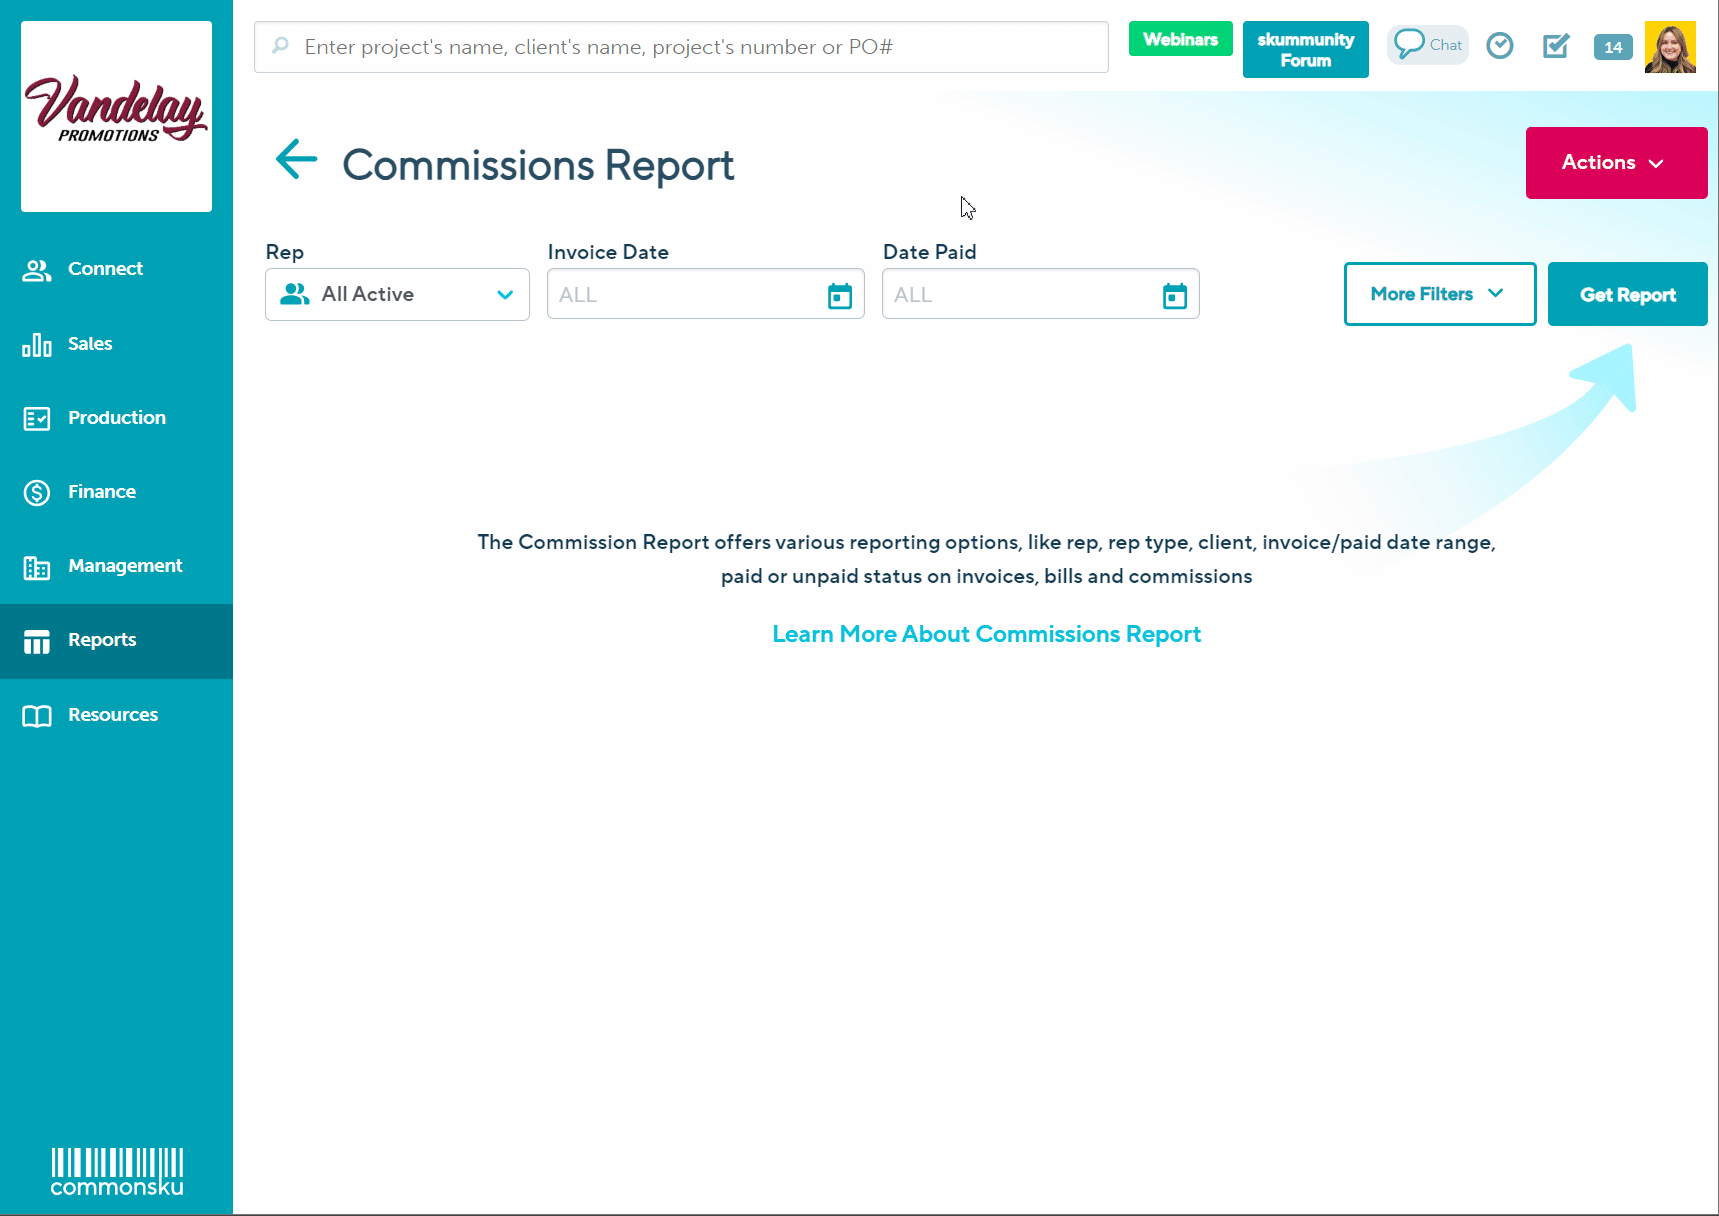Screen dimensions: 1719x1216
Task: Expand the More Filters dropdown
Action: tap(1439, 294)
